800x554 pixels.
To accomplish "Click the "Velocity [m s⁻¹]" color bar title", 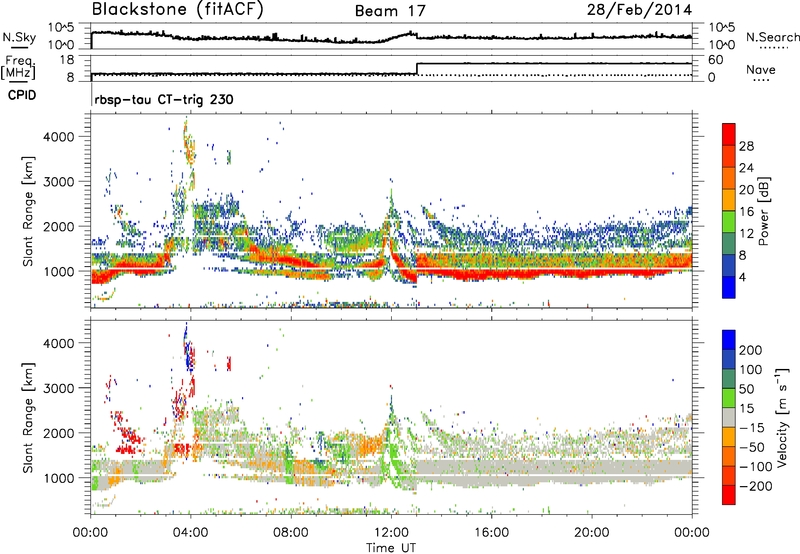I will 782,417.
